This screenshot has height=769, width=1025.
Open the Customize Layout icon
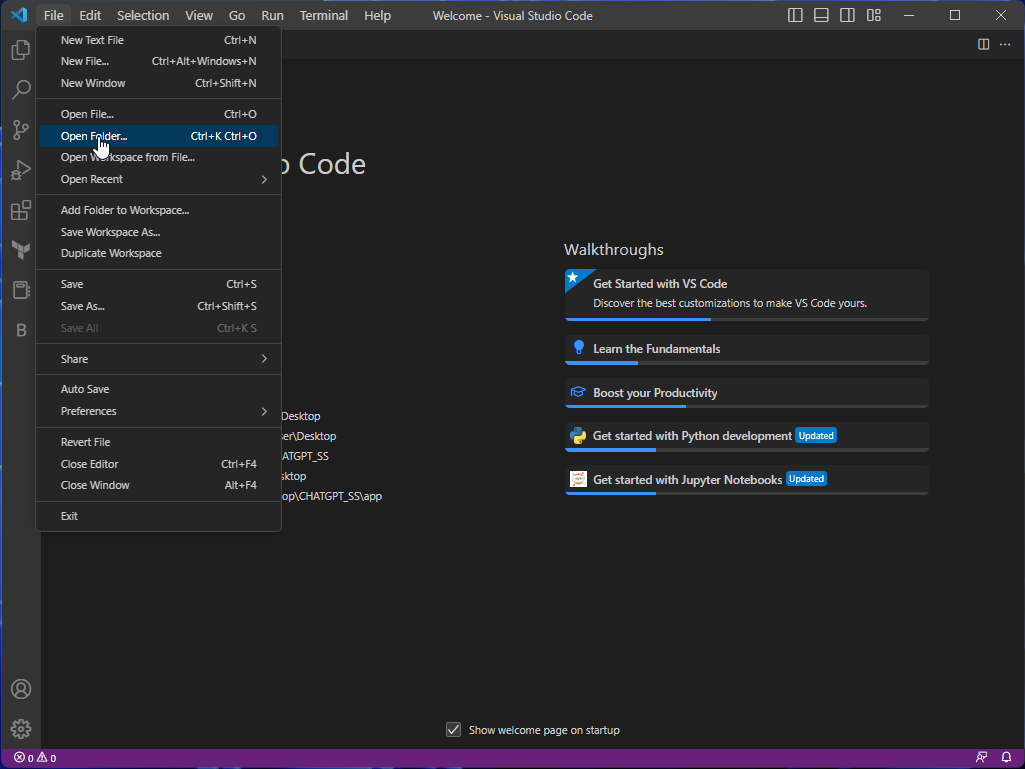tap(874, 15)
